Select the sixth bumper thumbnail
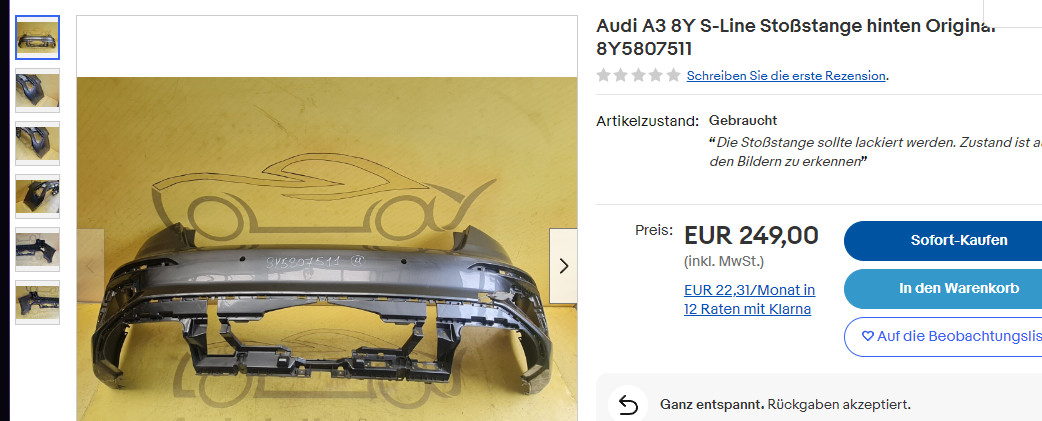 pyautogui.click(x=37, y=302)
